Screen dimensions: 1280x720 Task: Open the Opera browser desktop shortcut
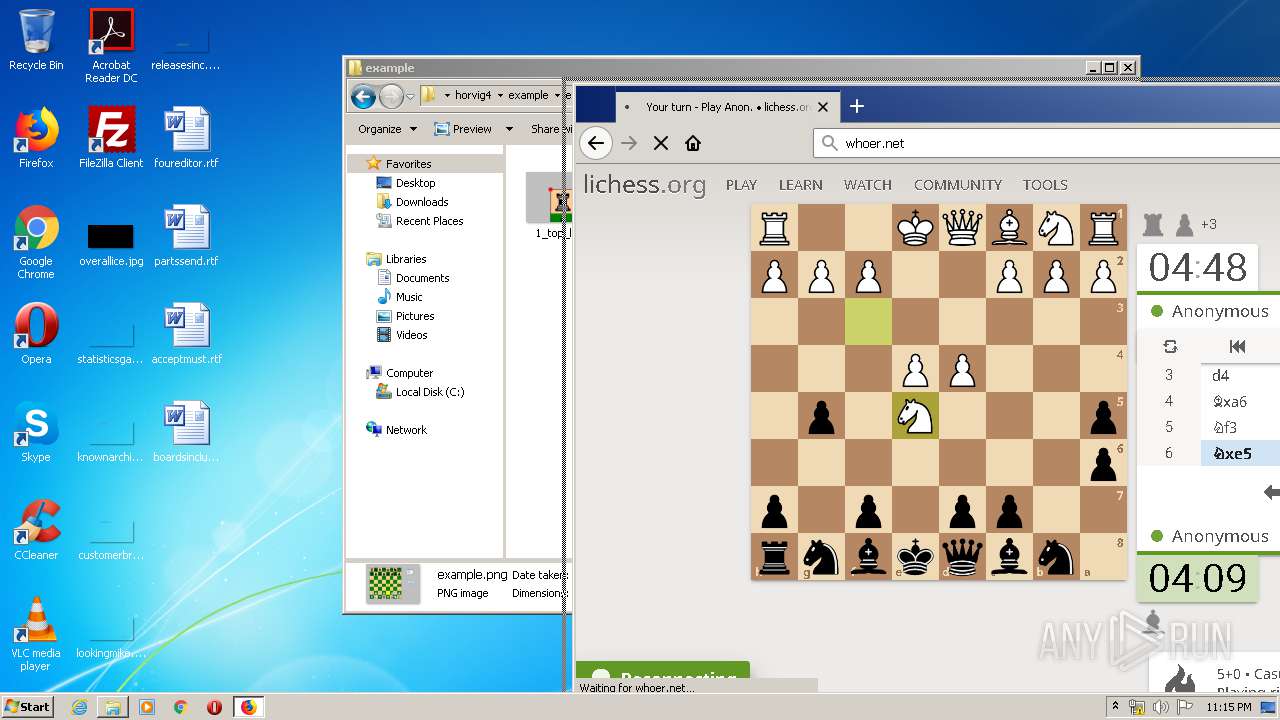36,334
